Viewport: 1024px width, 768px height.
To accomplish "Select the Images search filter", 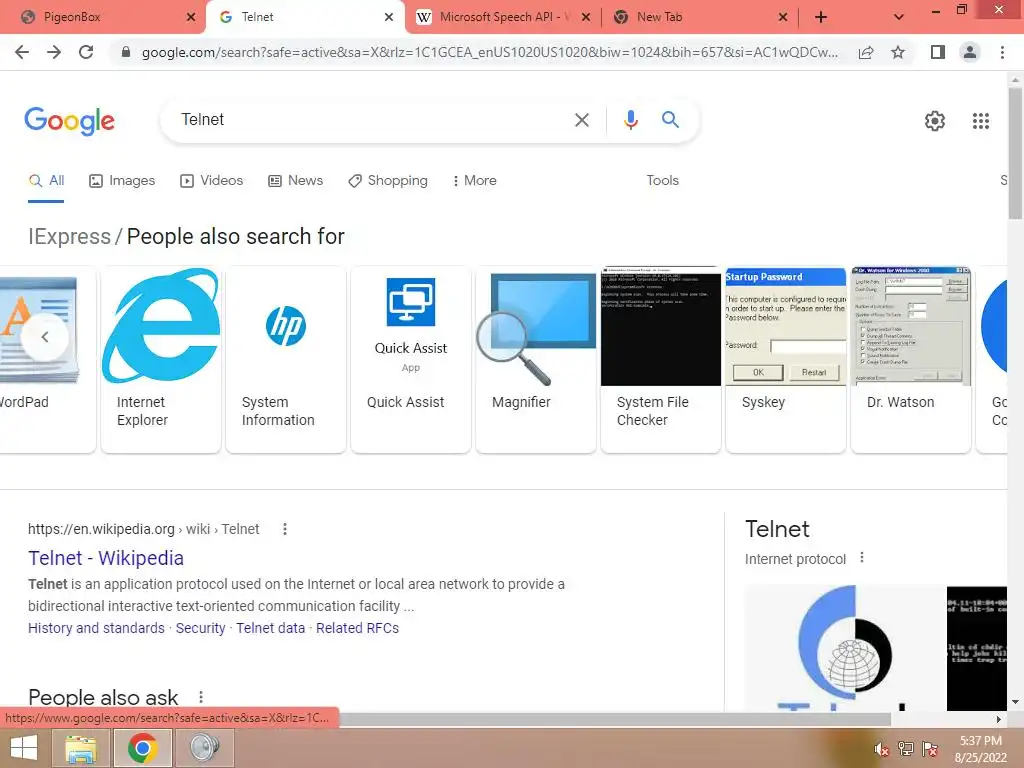I will coord(122,181).
